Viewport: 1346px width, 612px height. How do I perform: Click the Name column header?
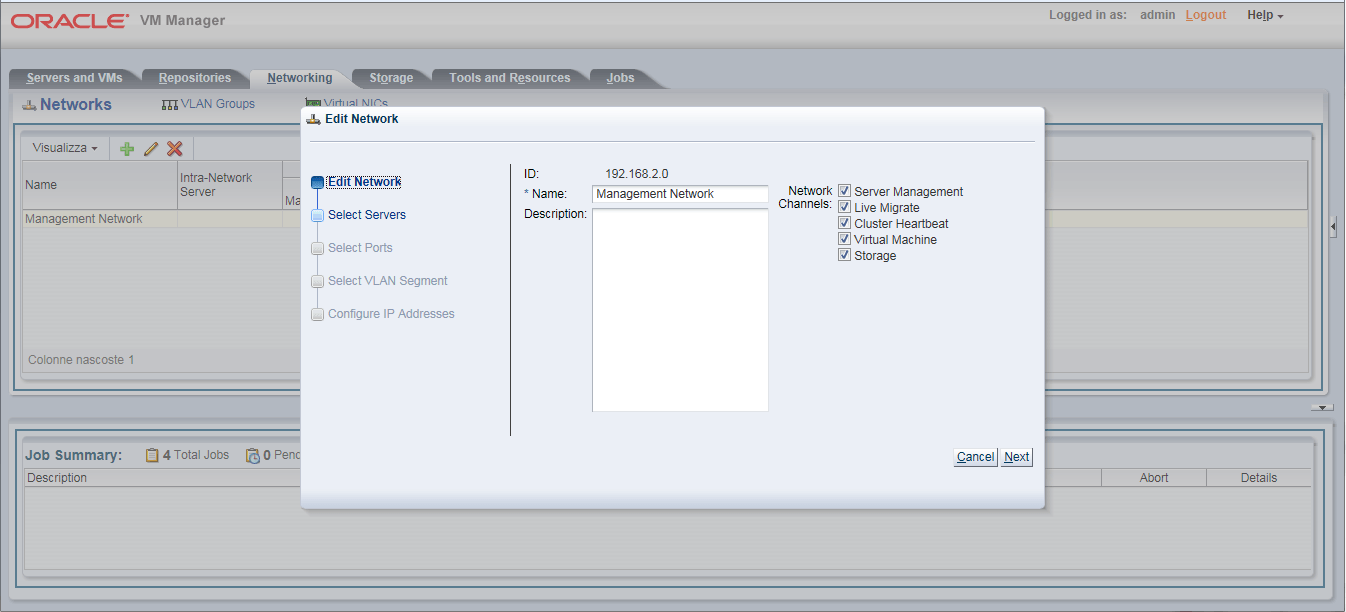[100, 185]
